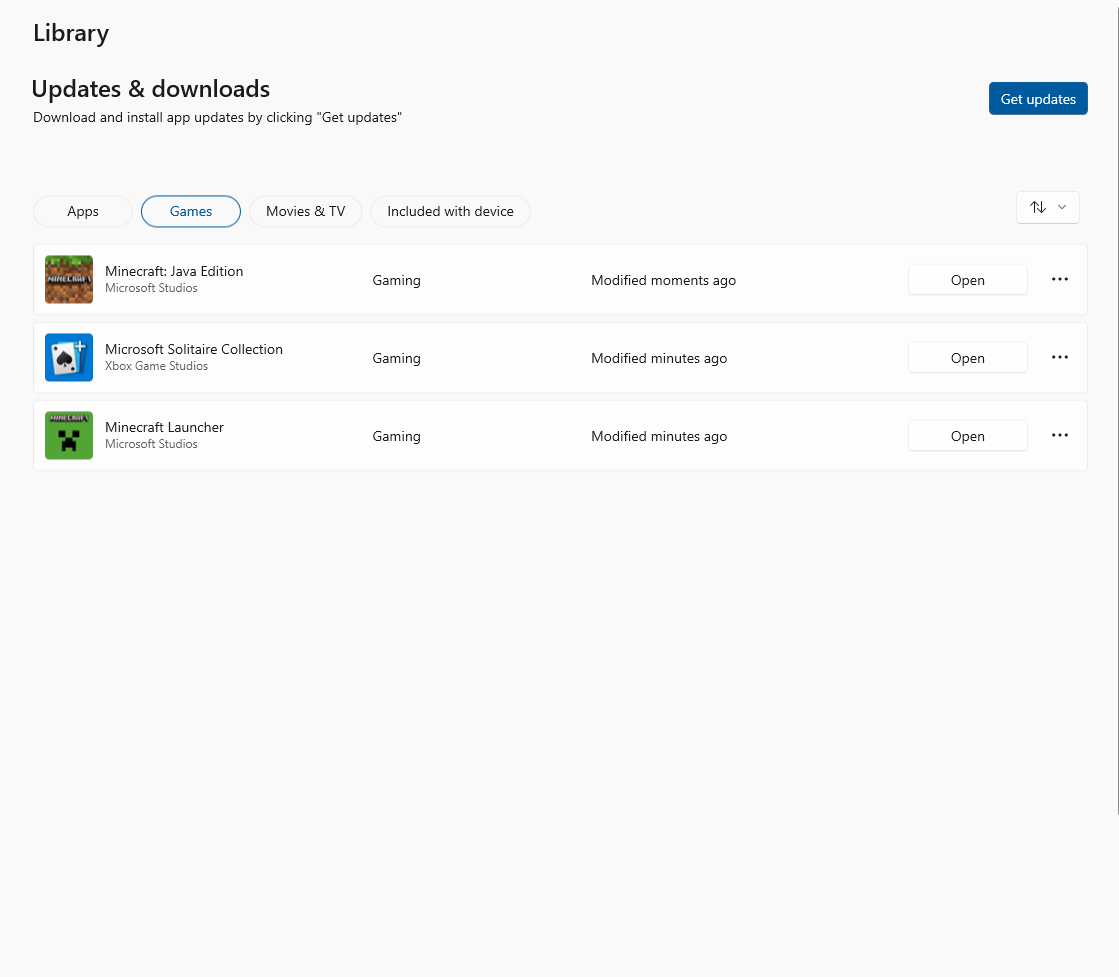Expand the sort and filter dropdown
The width and height of the screenshot is (1119, 977).
click(x=1047, y=207)
